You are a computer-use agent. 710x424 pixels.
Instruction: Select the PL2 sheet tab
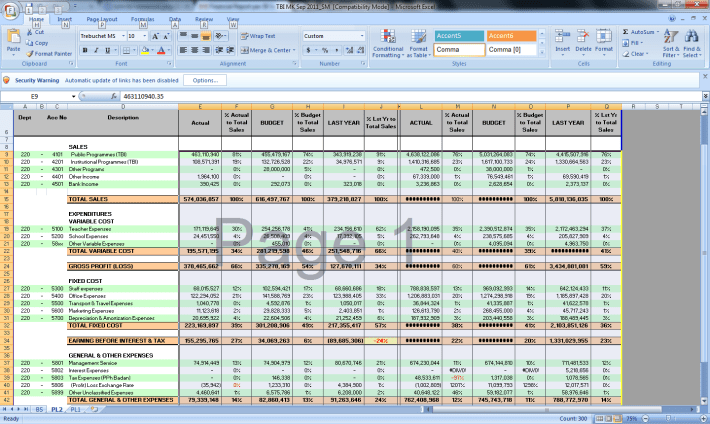(x=55, y=409)
